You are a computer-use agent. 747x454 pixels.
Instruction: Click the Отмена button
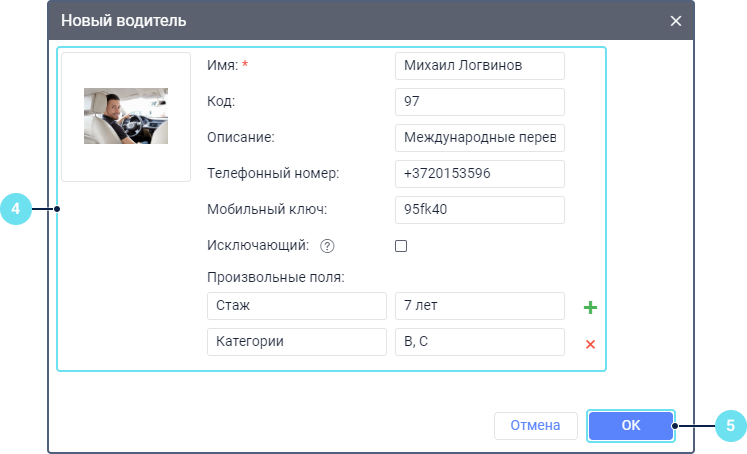click(x=535, y=425)
